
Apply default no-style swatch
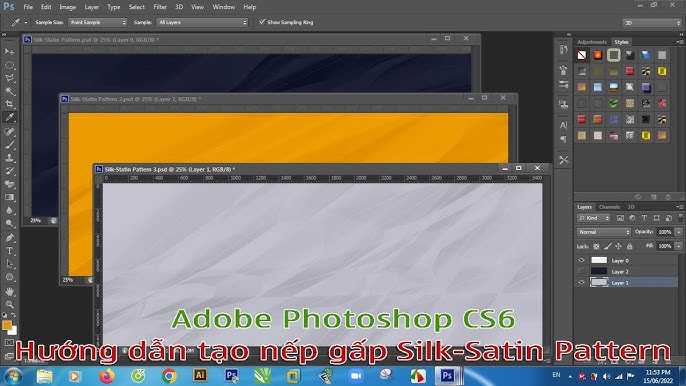tap(581, 55)
